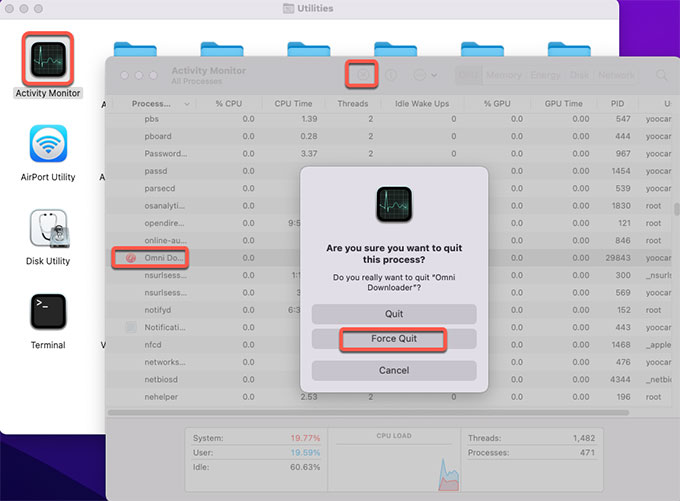Click PID 4344 of netbiosd

coord(620,379)
